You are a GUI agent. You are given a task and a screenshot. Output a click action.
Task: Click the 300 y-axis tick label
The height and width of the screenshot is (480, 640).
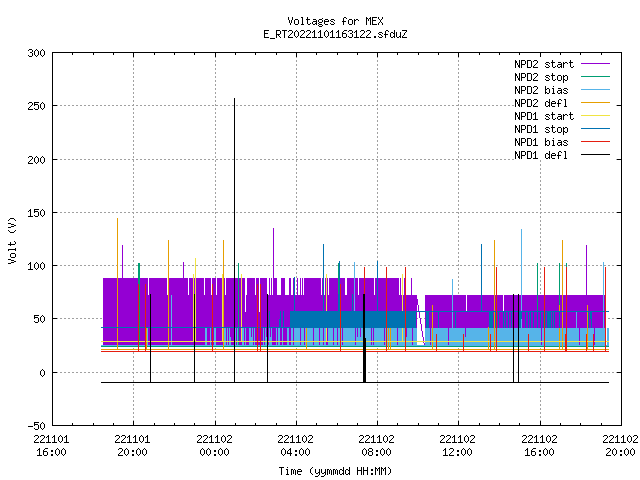36,53
